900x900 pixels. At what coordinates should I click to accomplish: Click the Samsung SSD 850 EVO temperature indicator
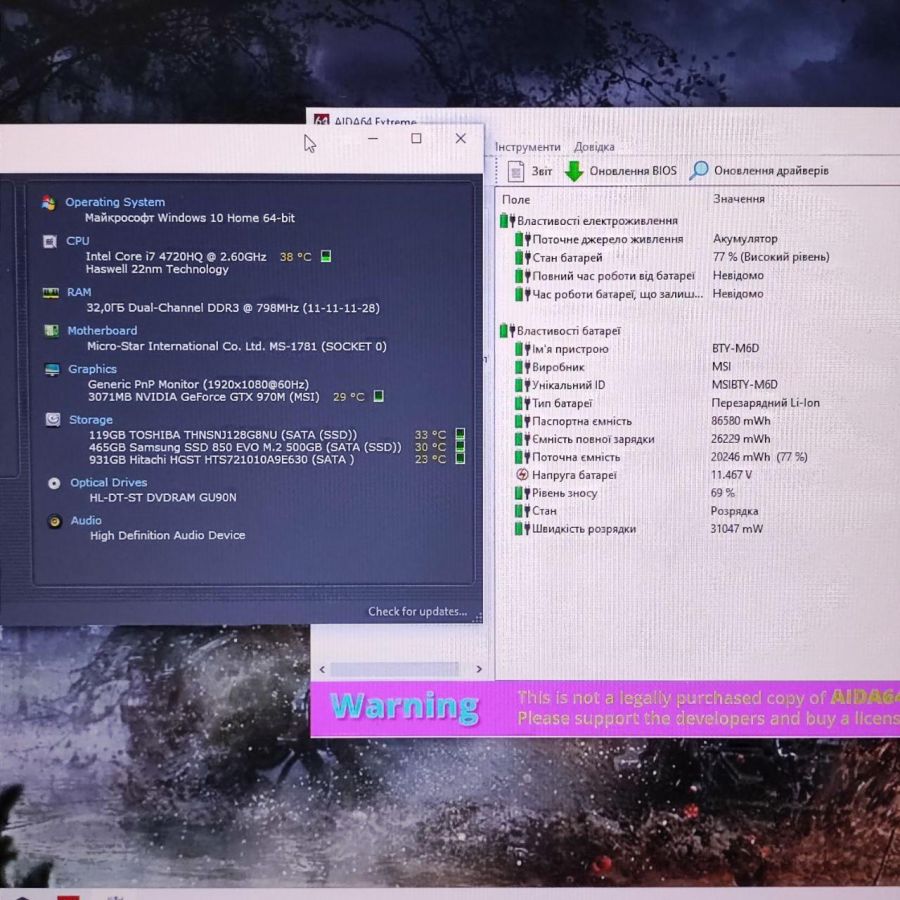460,446
